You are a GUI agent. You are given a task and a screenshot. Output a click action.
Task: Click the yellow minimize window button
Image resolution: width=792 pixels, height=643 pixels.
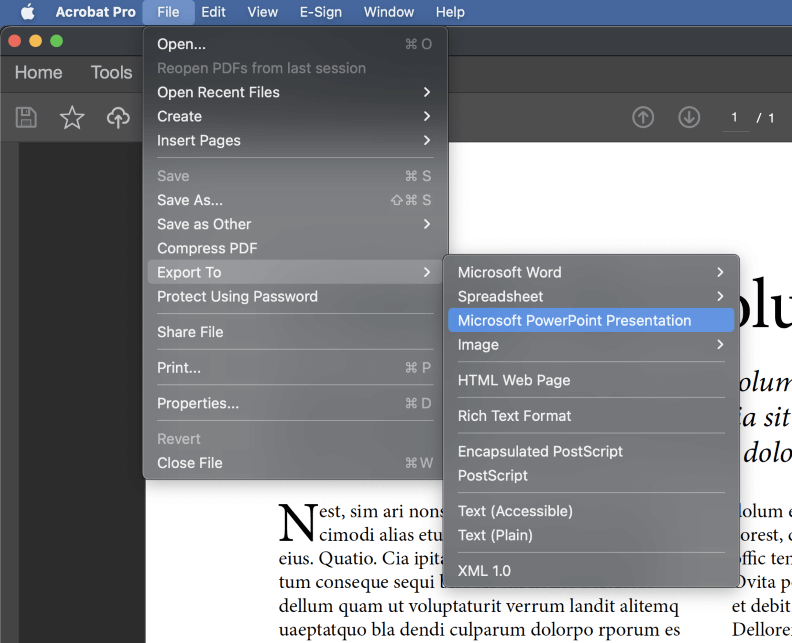(x=35, y=41)
